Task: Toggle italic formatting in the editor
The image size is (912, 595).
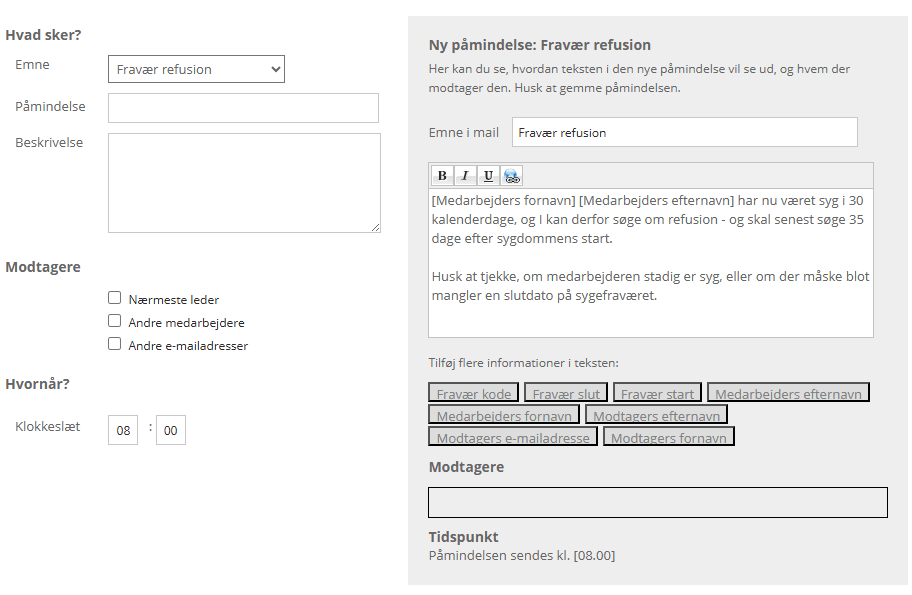Action: 465,176
